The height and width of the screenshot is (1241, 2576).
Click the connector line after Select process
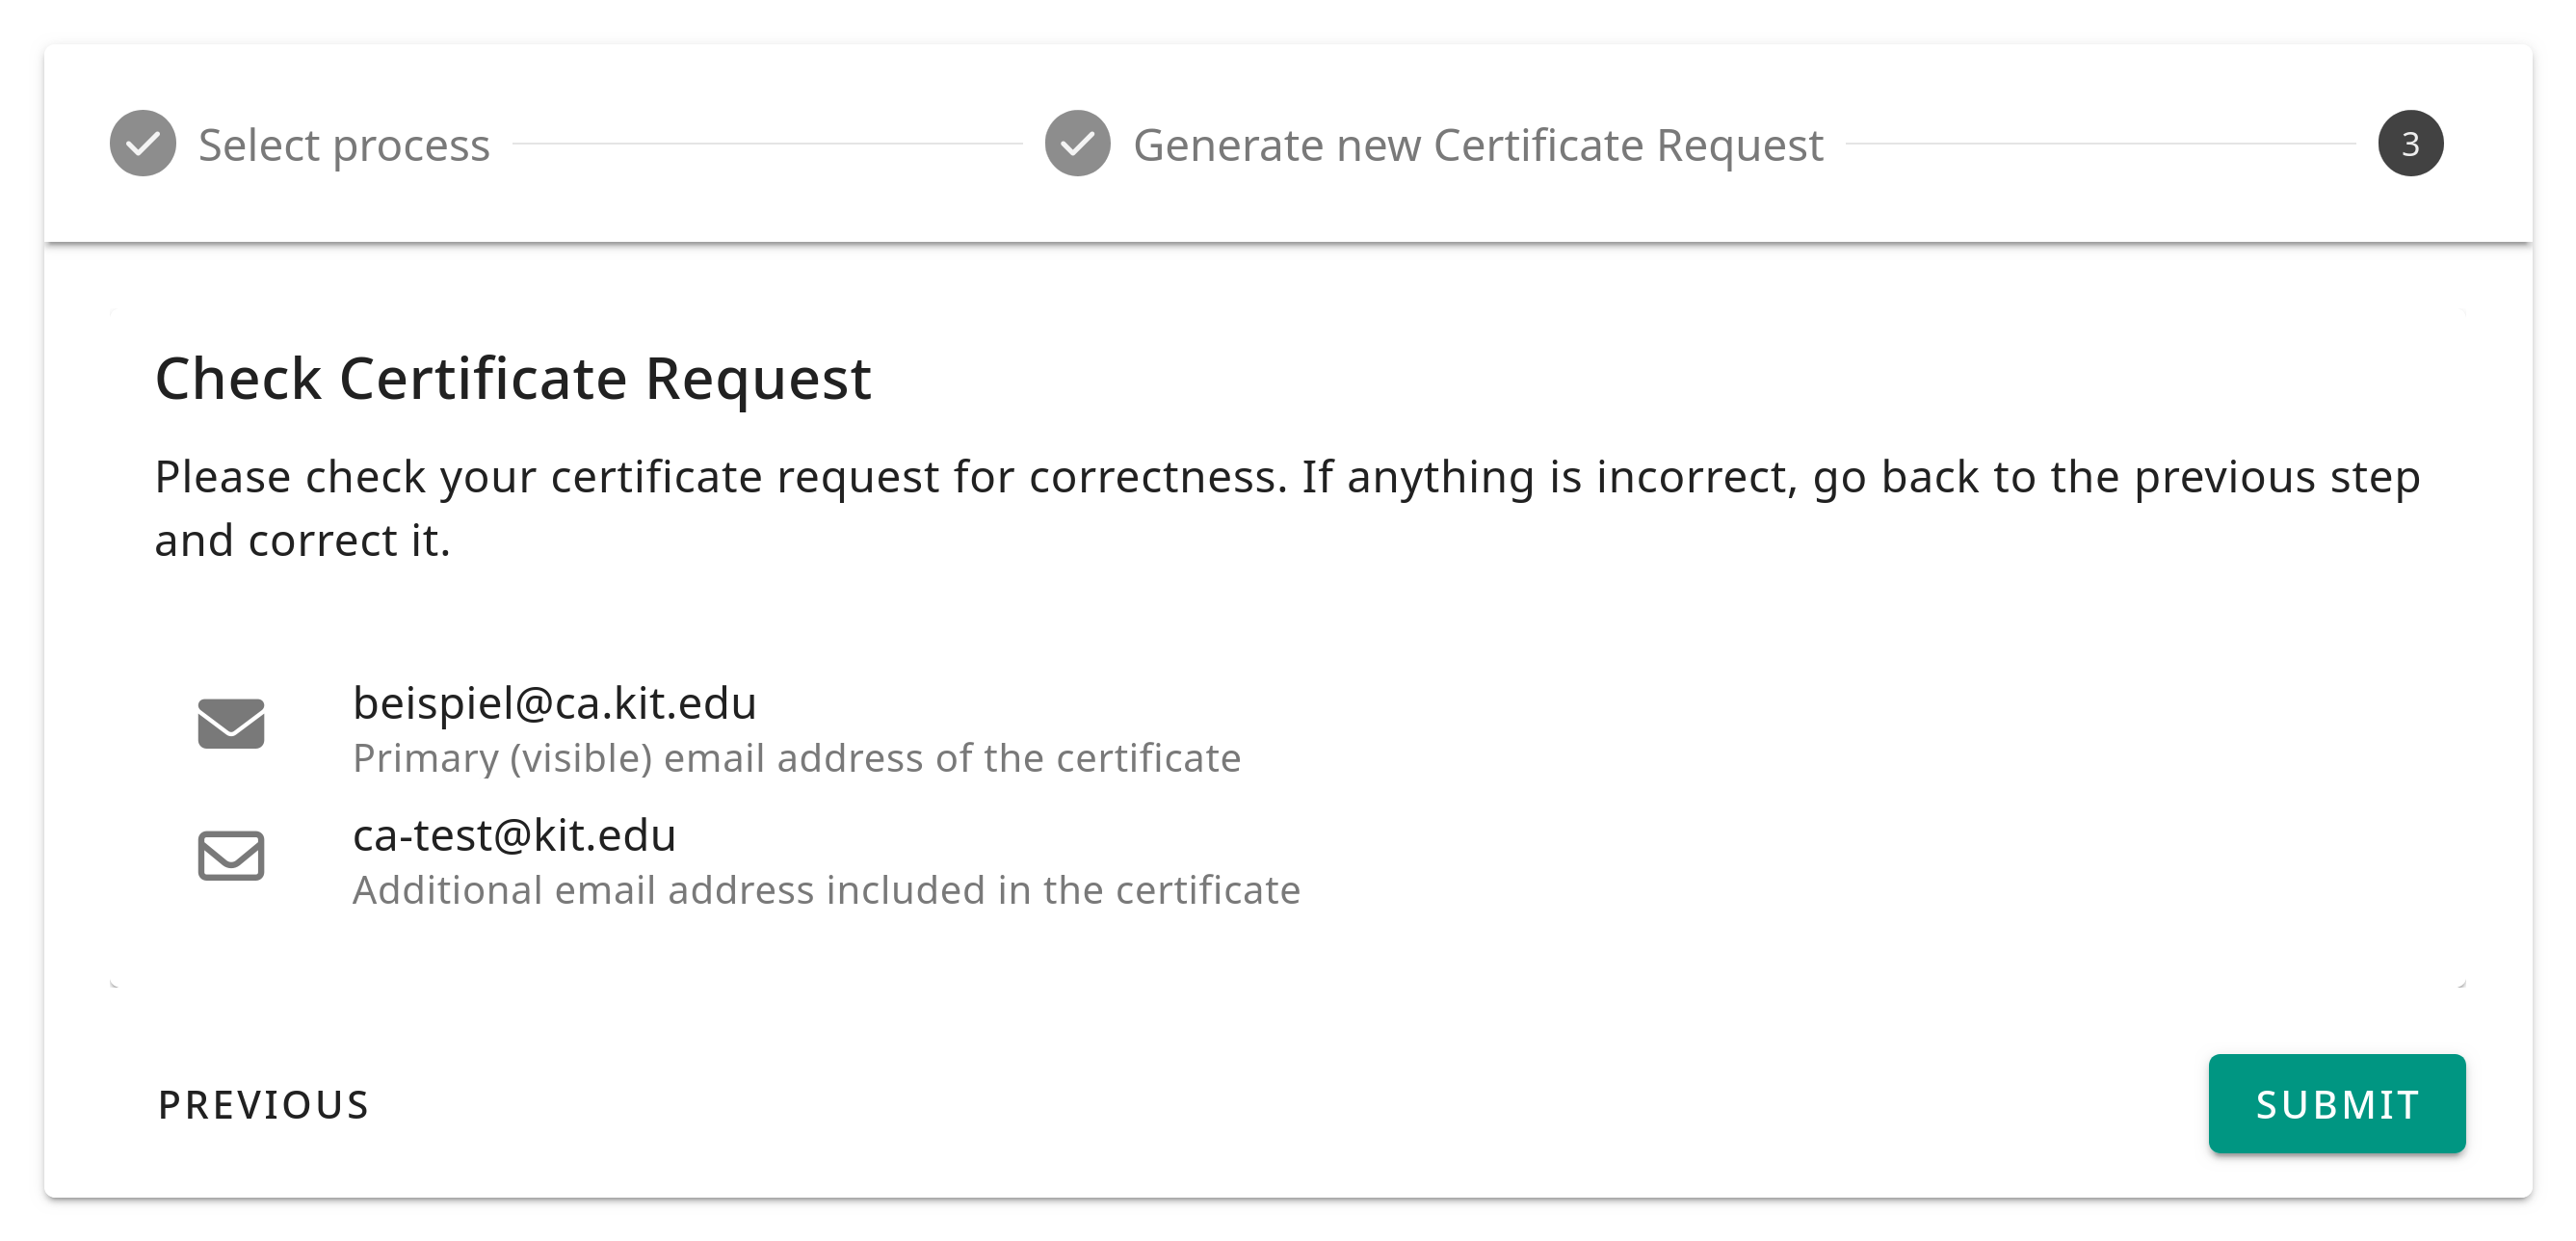(x=767, y=144)
